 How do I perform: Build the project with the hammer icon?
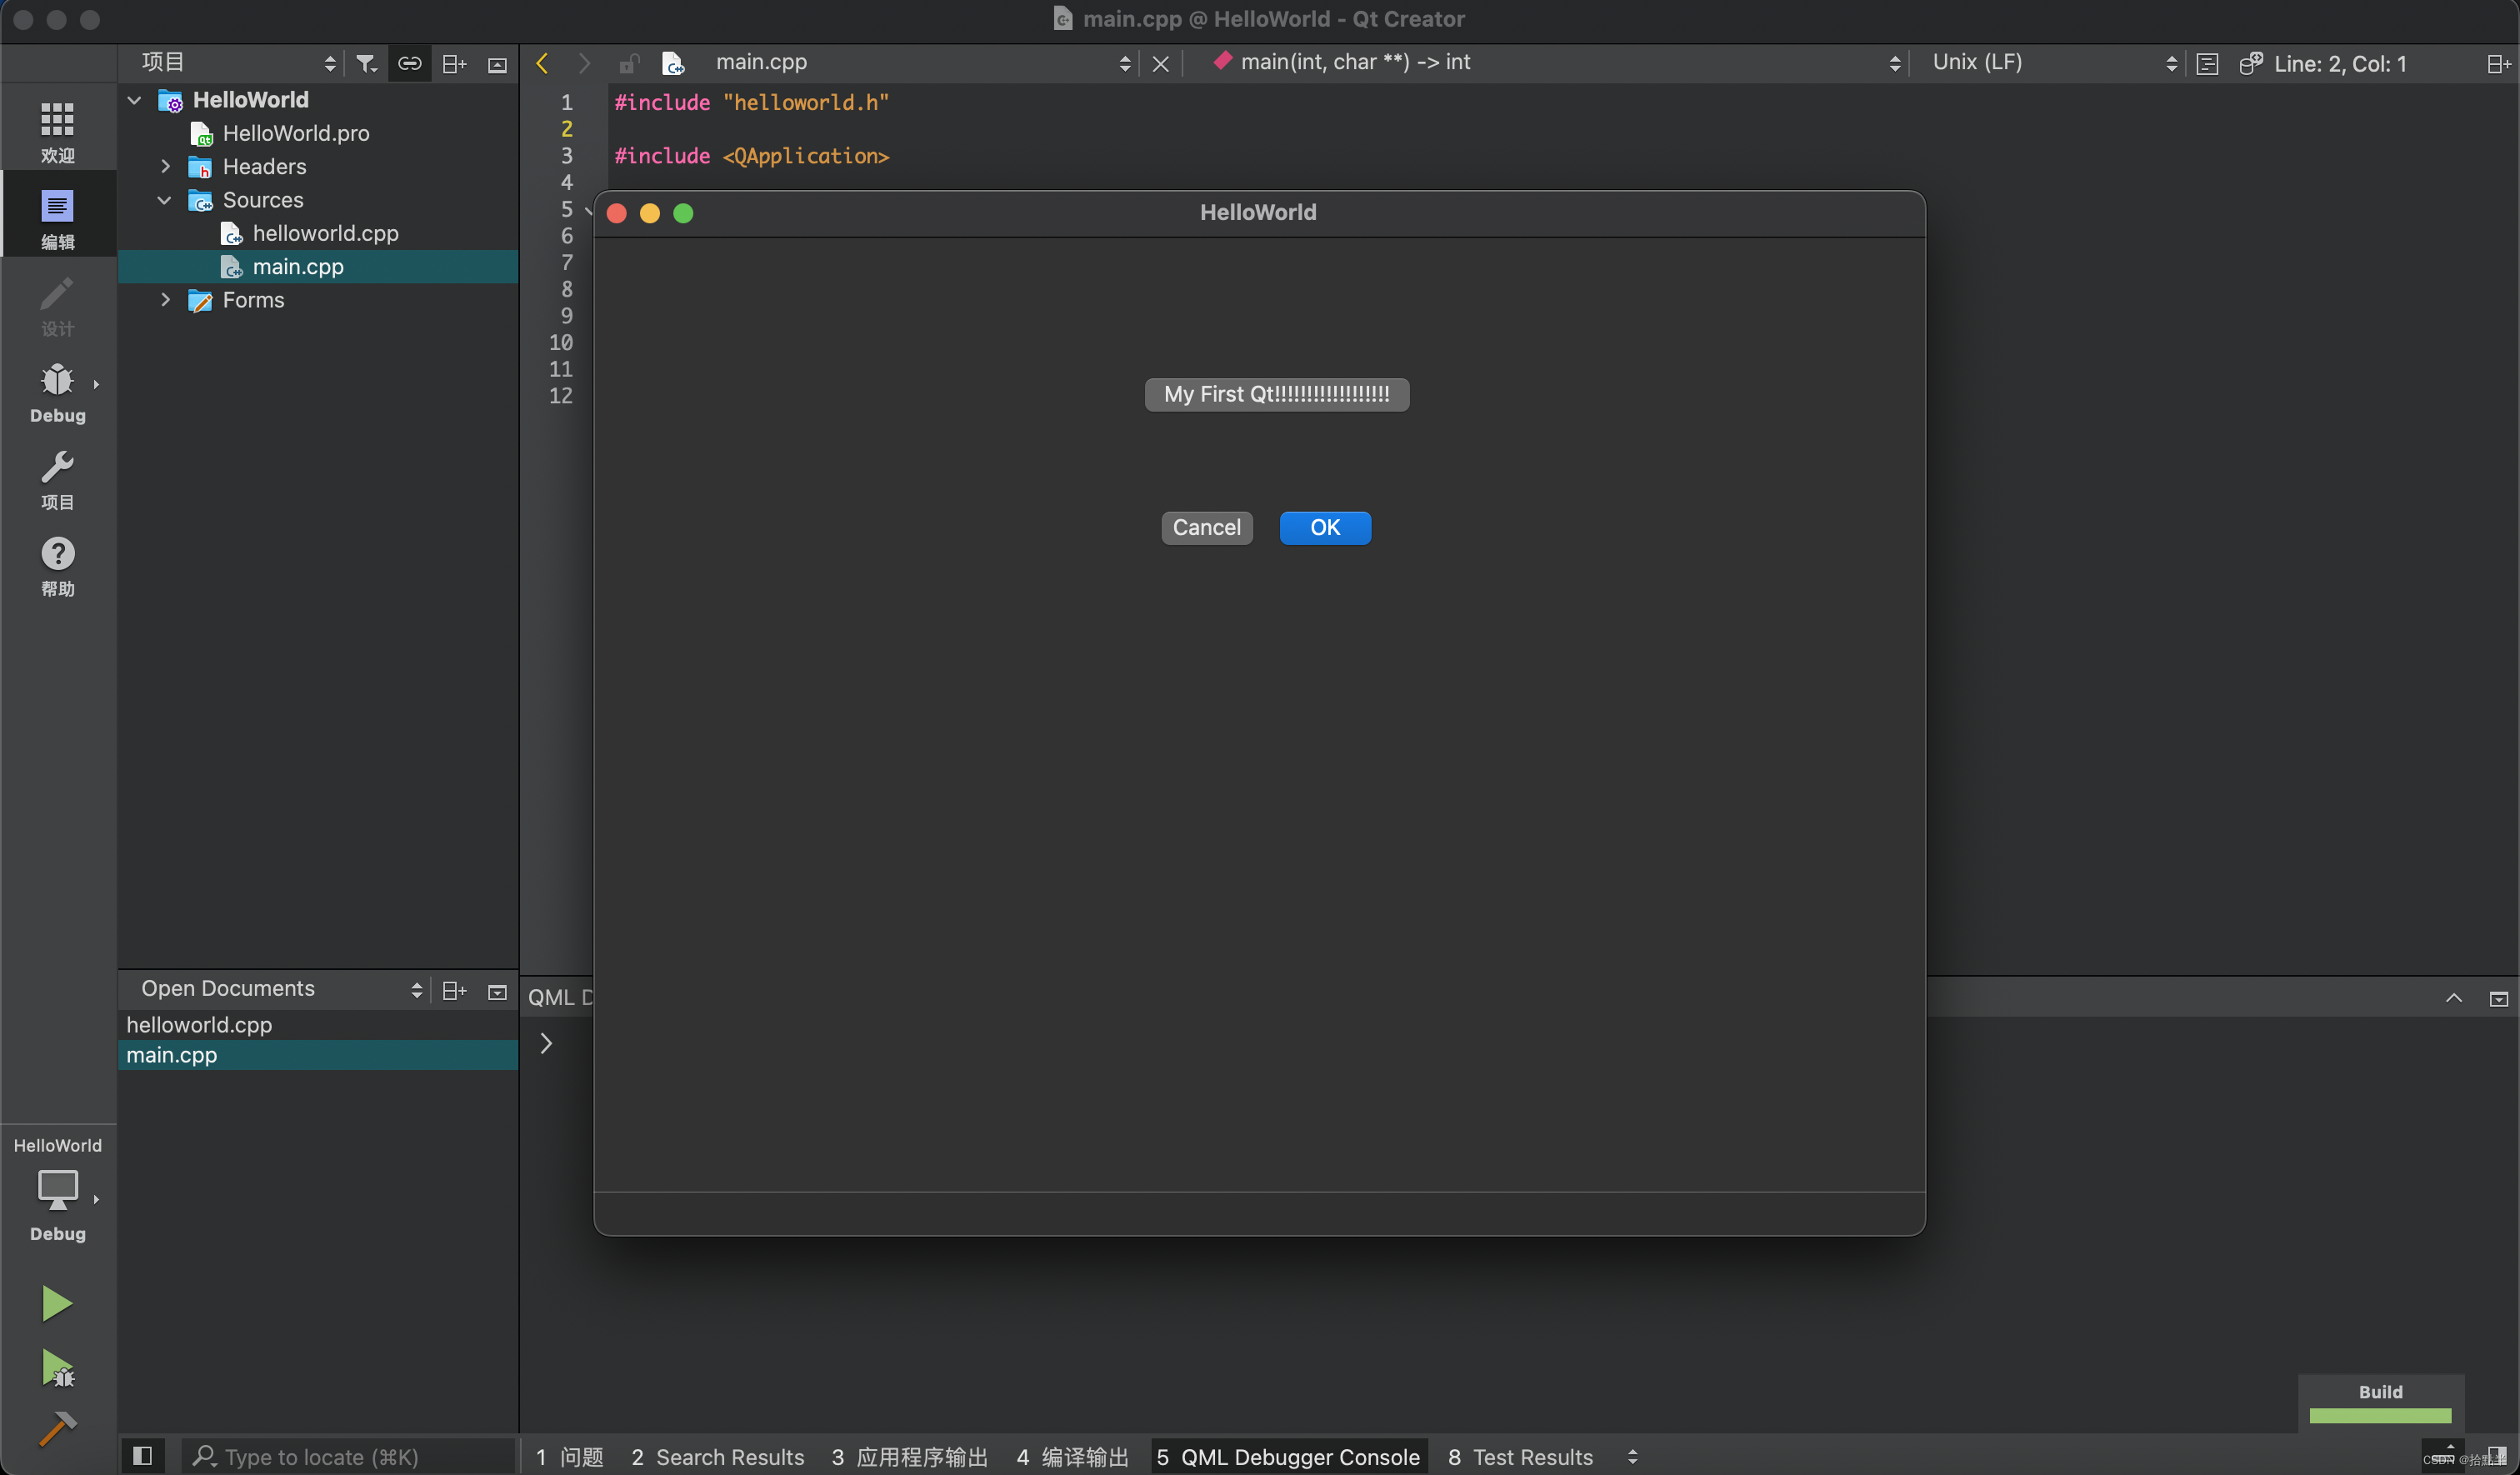[57, 1428]
